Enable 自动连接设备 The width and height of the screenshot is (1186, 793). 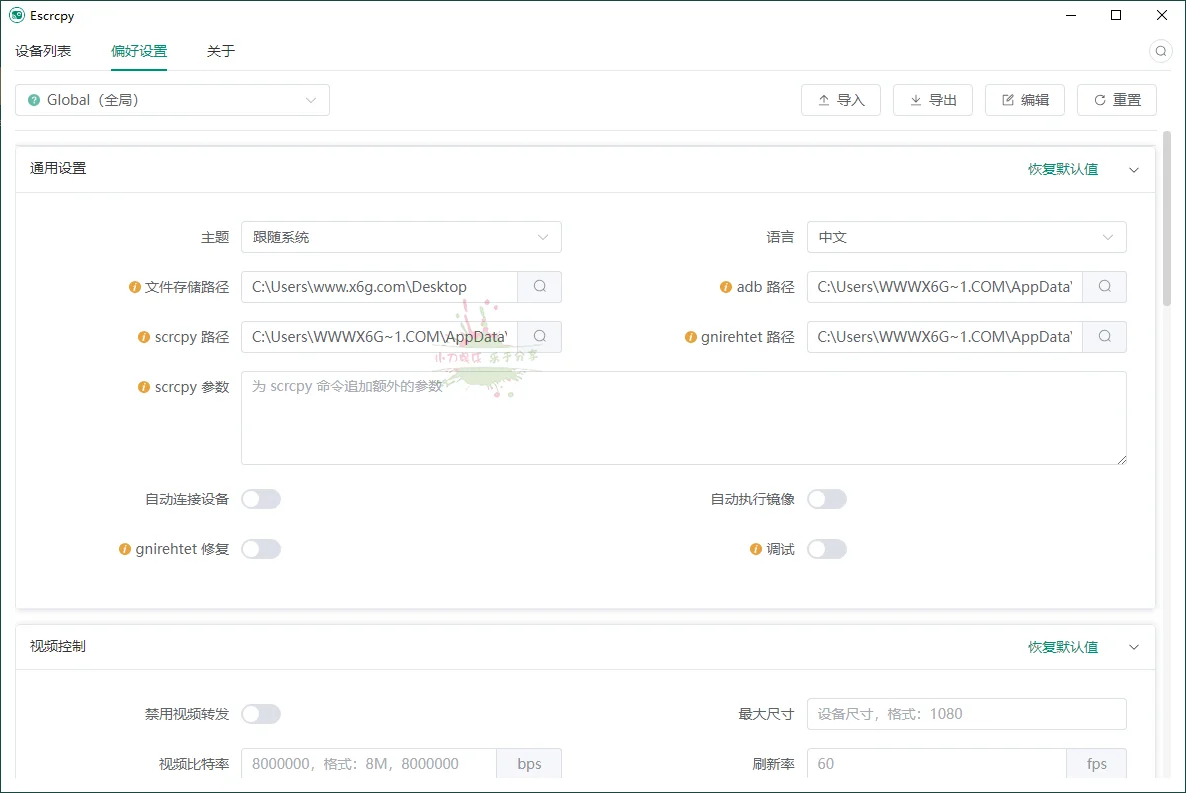(261, 498)
